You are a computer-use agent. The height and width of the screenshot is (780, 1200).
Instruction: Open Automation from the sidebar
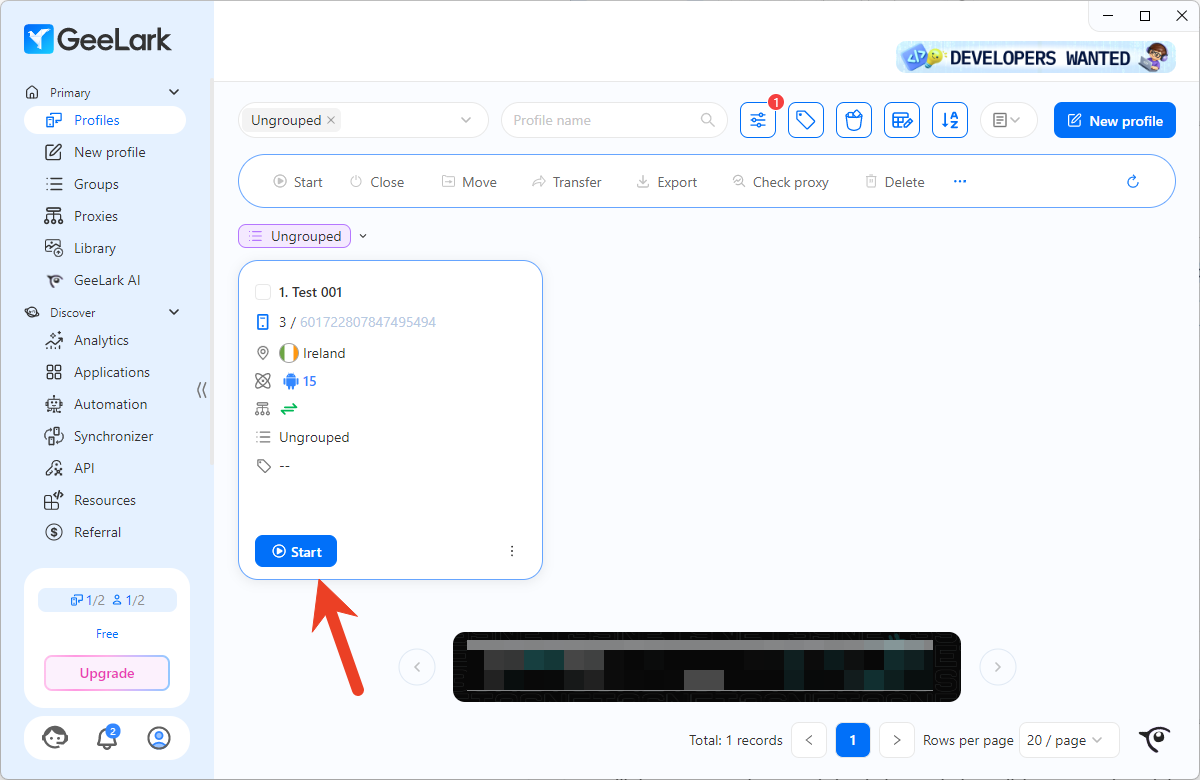110,404
